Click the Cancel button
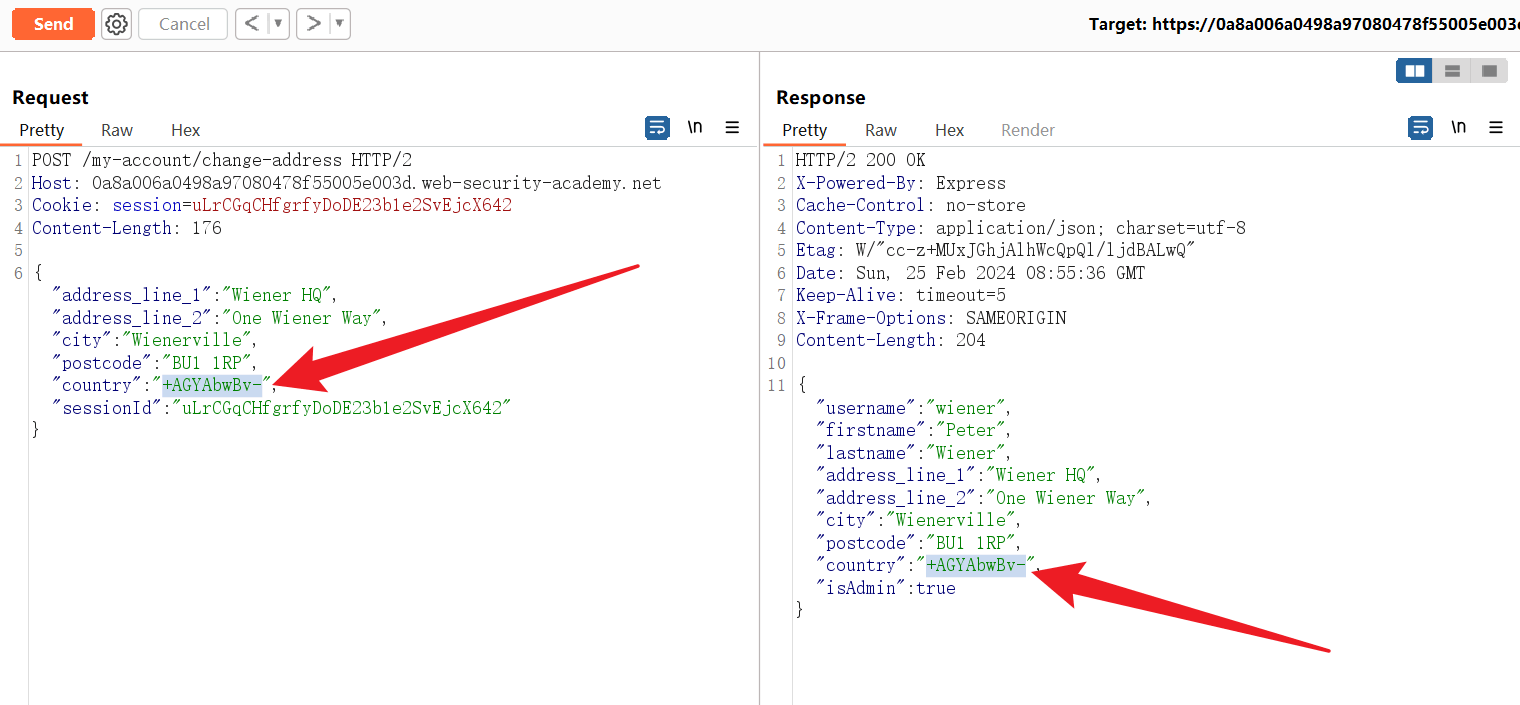 [x=184, y=24]
